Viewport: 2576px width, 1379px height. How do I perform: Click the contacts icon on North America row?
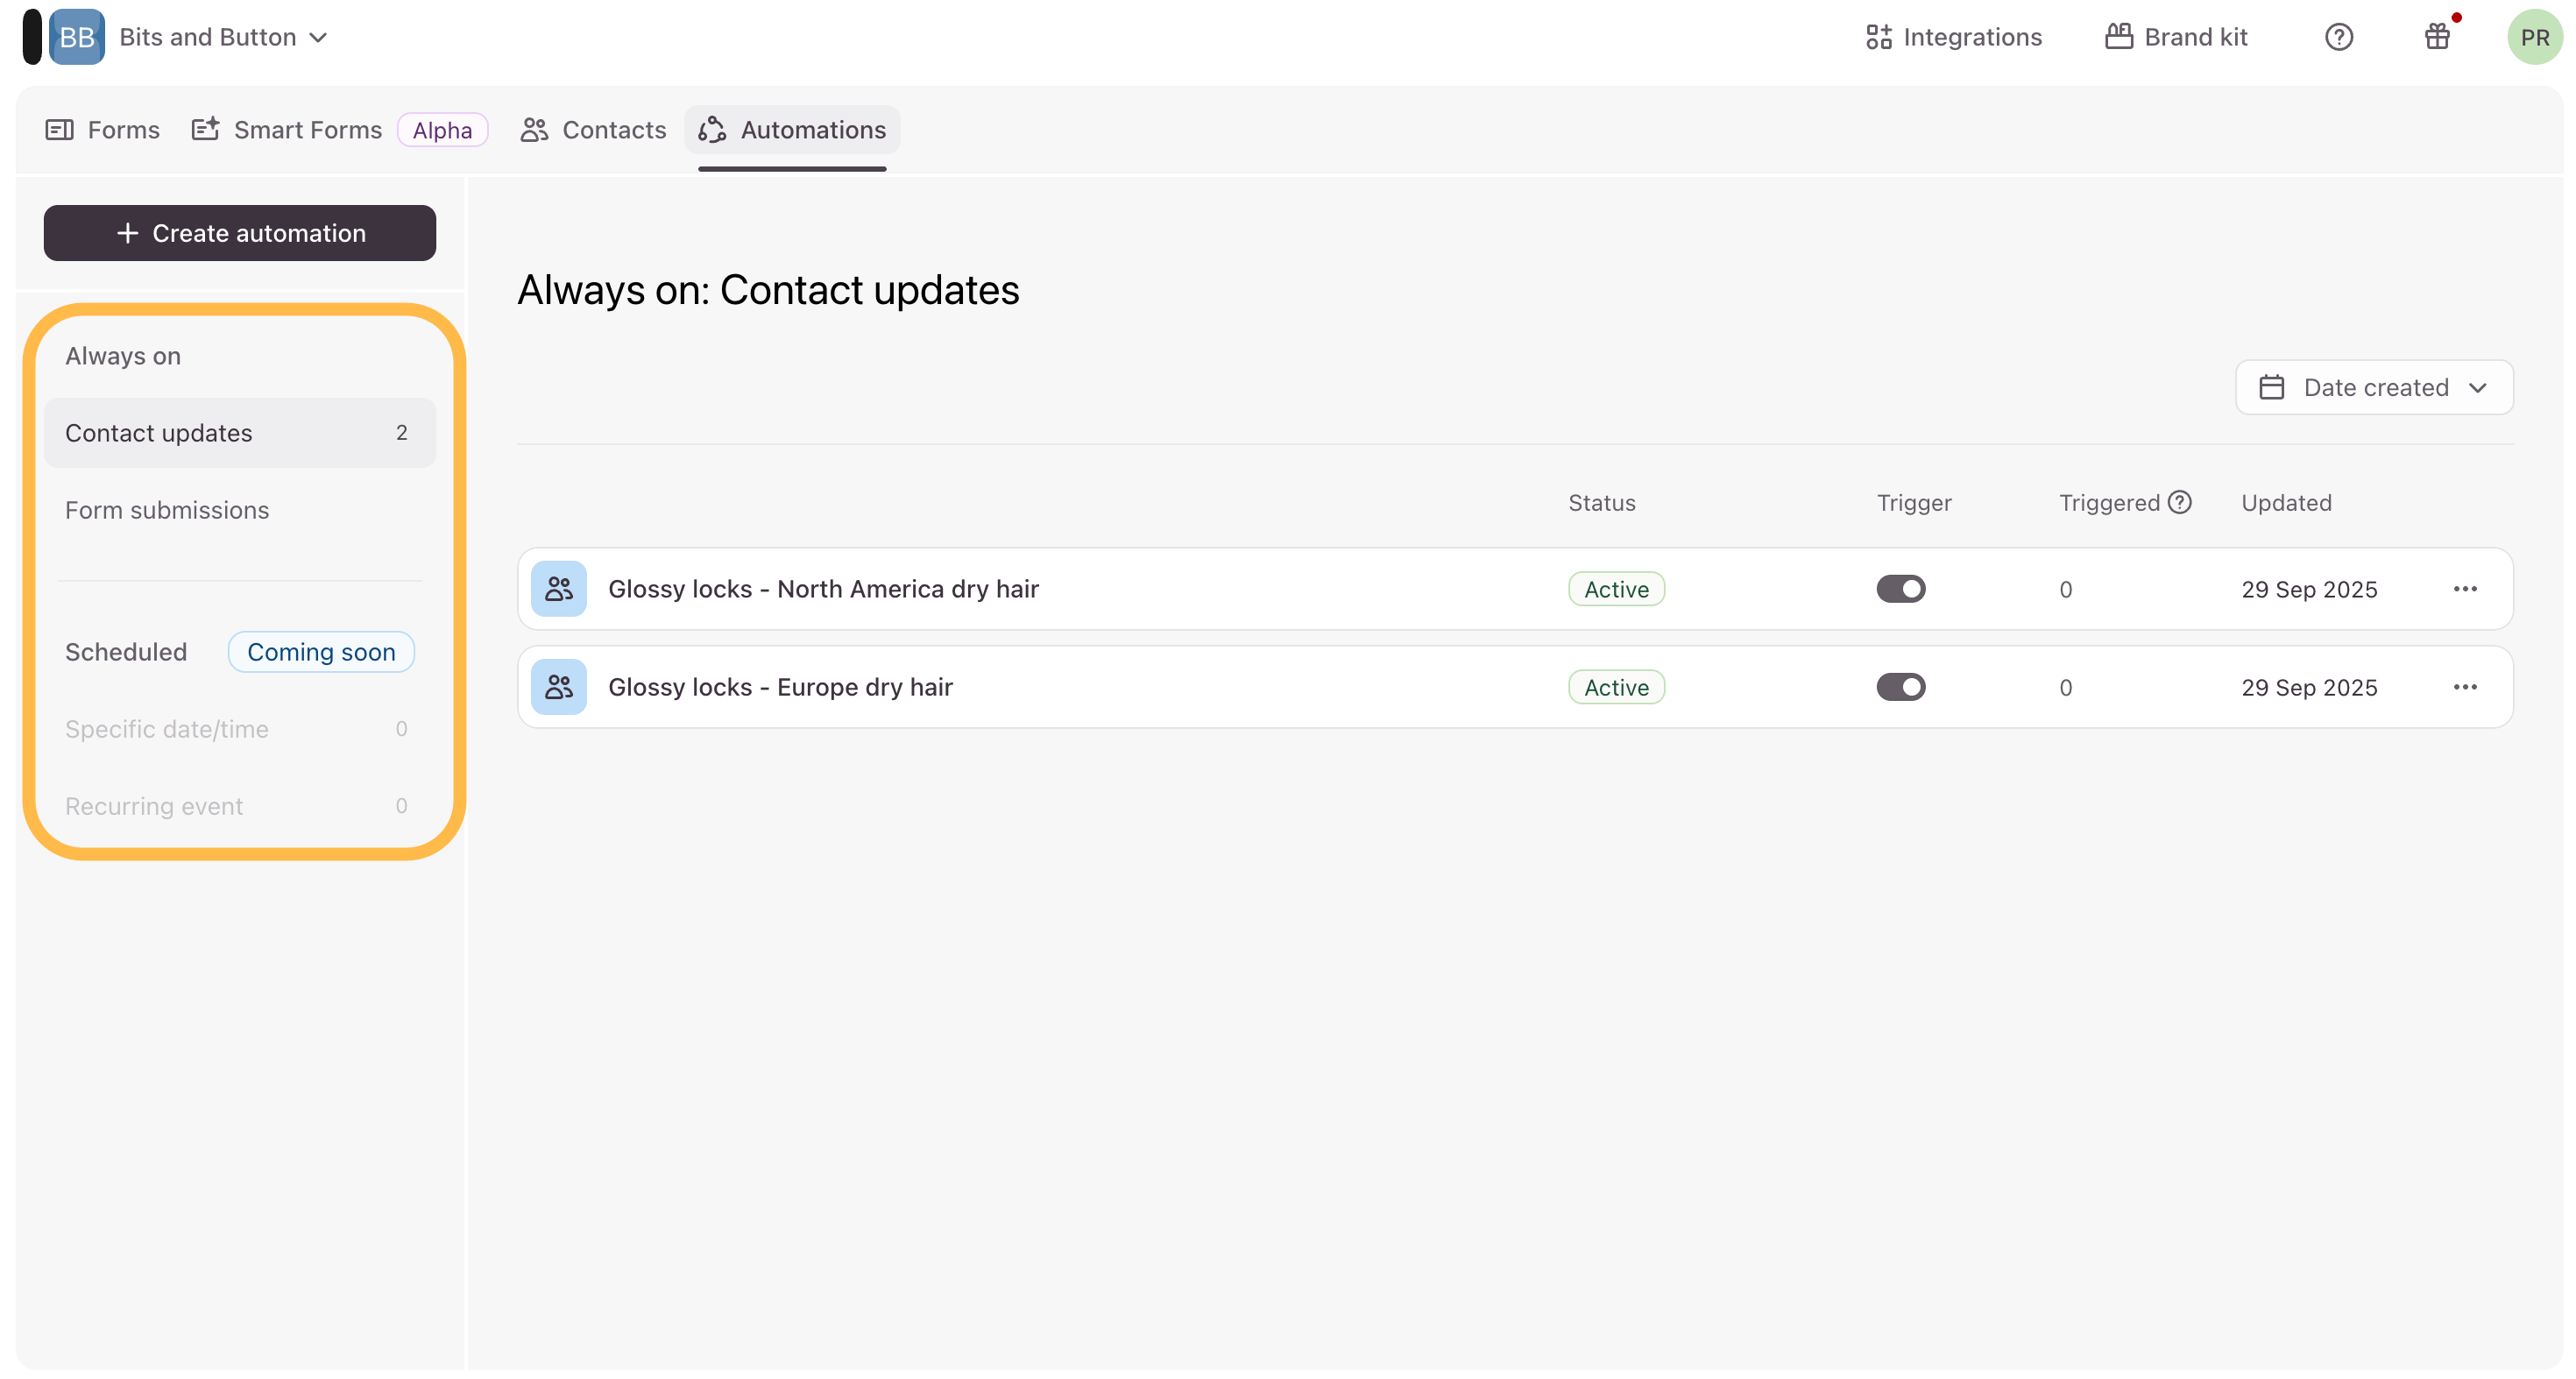pos(558,589)
